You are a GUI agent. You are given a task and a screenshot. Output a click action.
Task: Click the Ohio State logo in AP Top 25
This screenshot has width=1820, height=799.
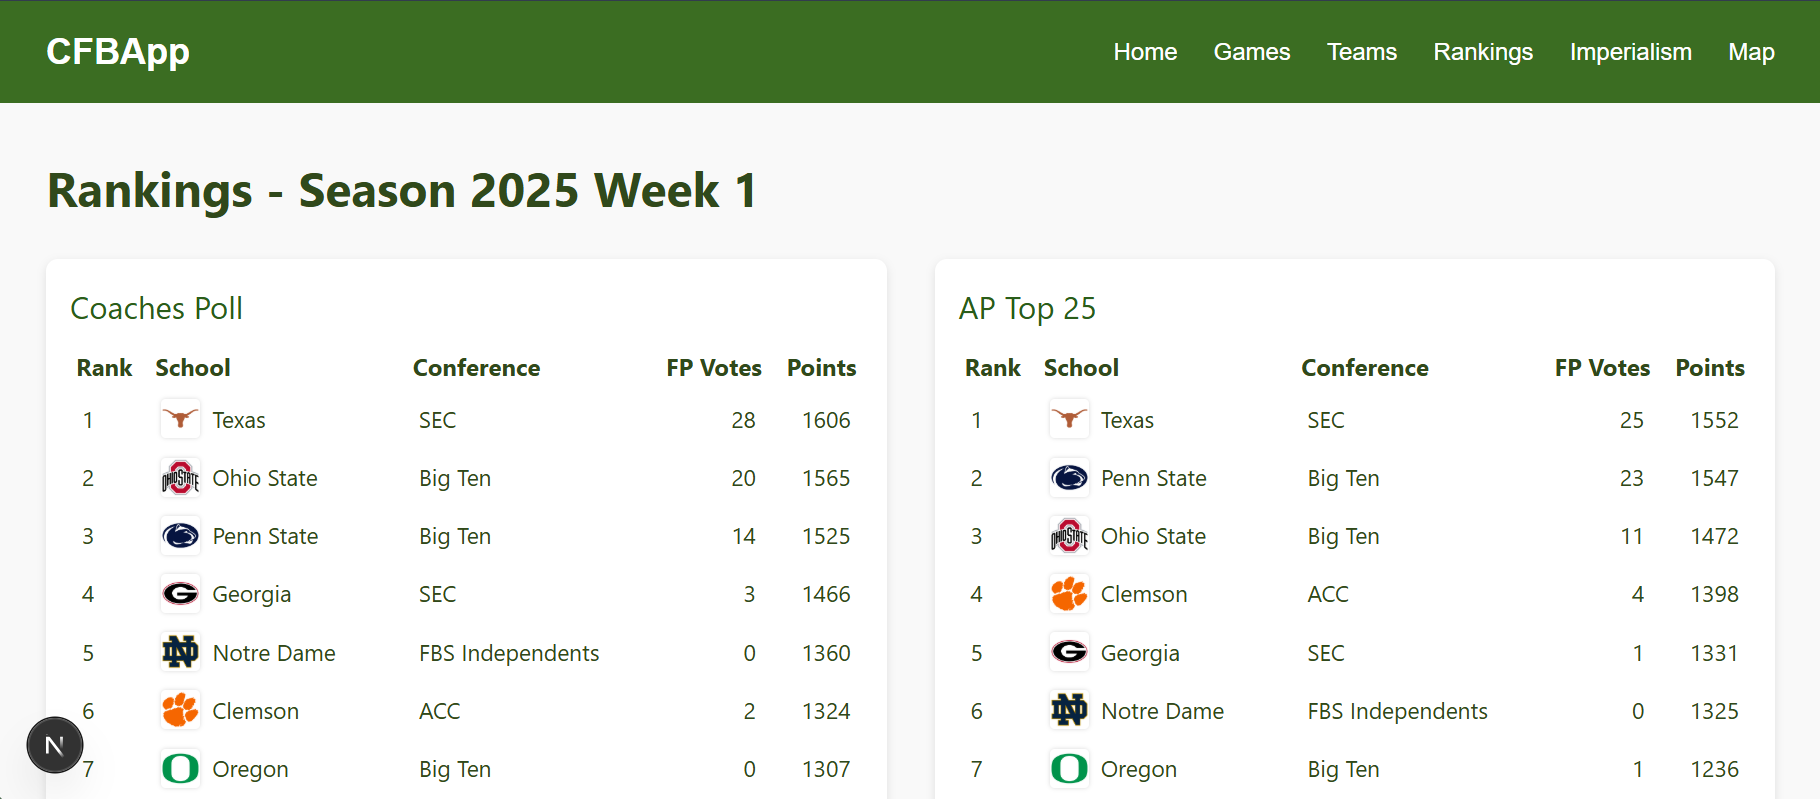coord(1068,535)
